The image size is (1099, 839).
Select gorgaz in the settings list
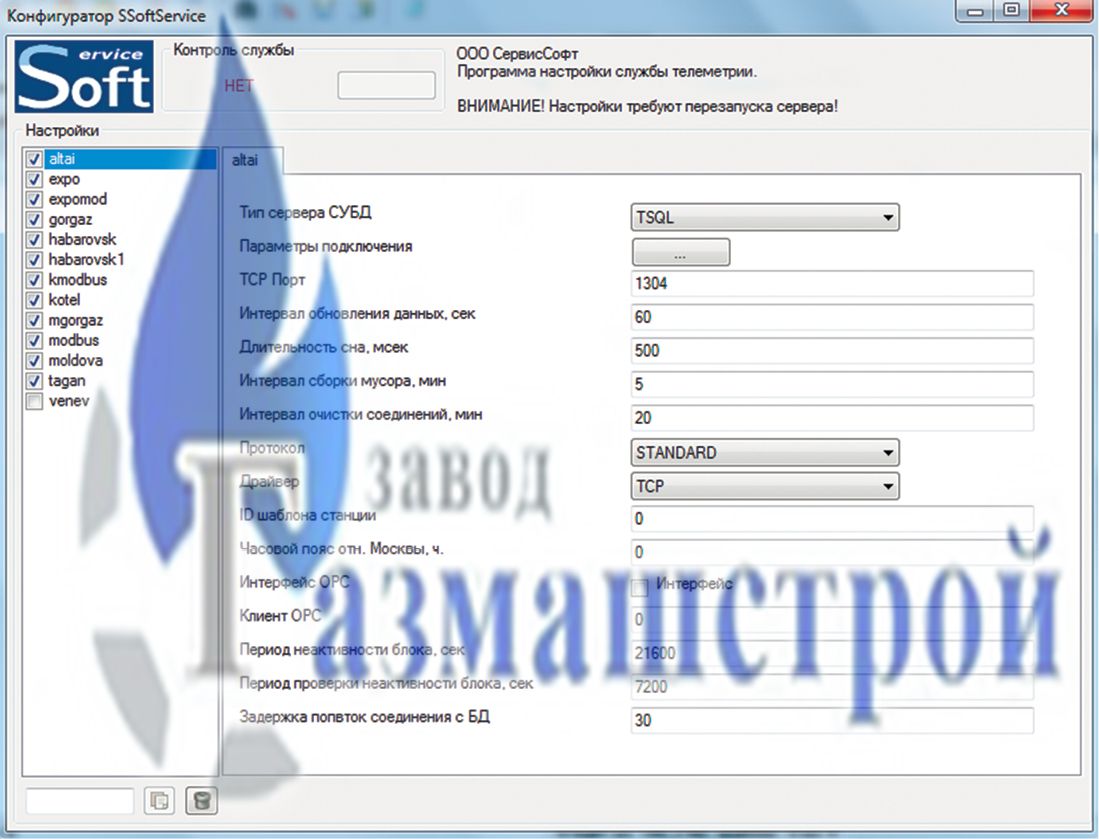tap(70, 220)
